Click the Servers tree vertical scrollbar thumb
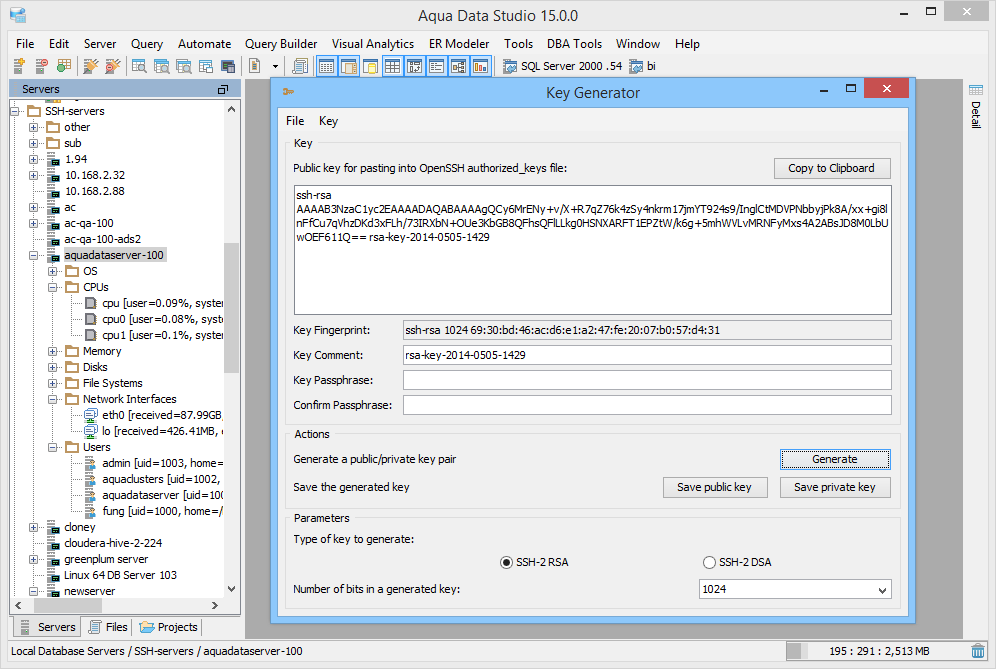996x669 pixels. point(231,308)
